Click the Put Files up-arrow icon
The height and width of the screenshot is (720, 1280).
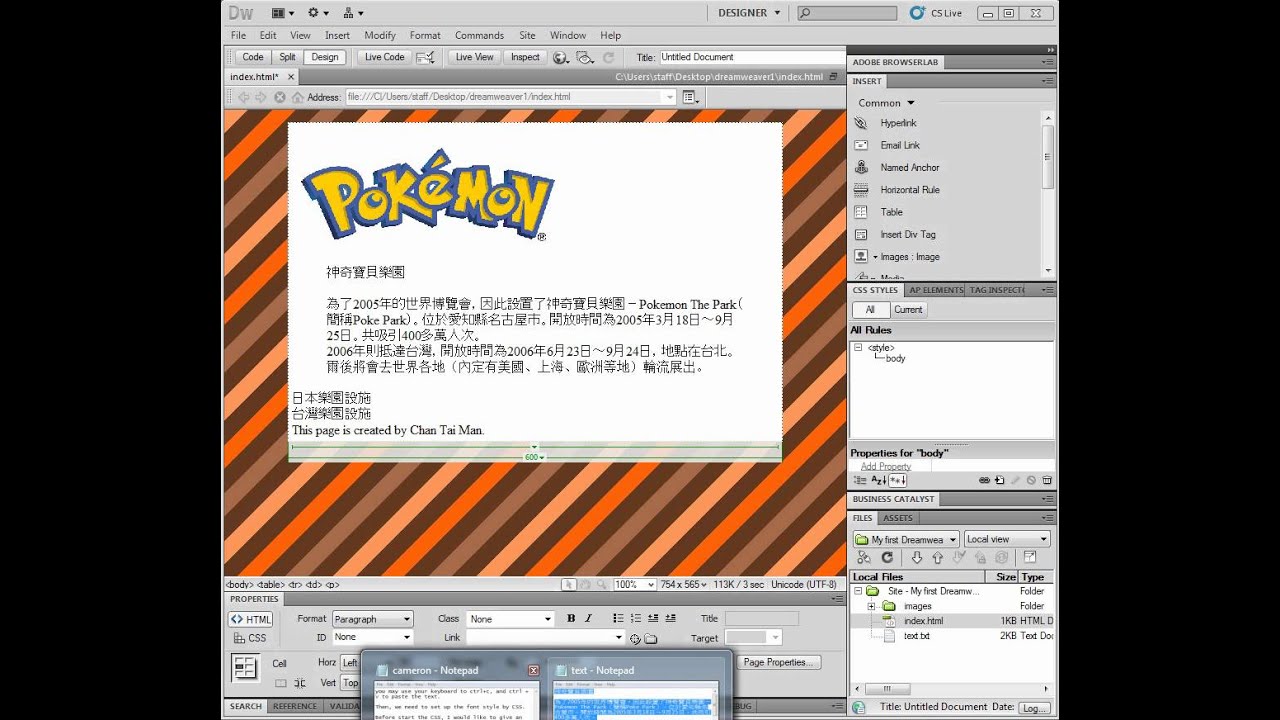point(937,558)
